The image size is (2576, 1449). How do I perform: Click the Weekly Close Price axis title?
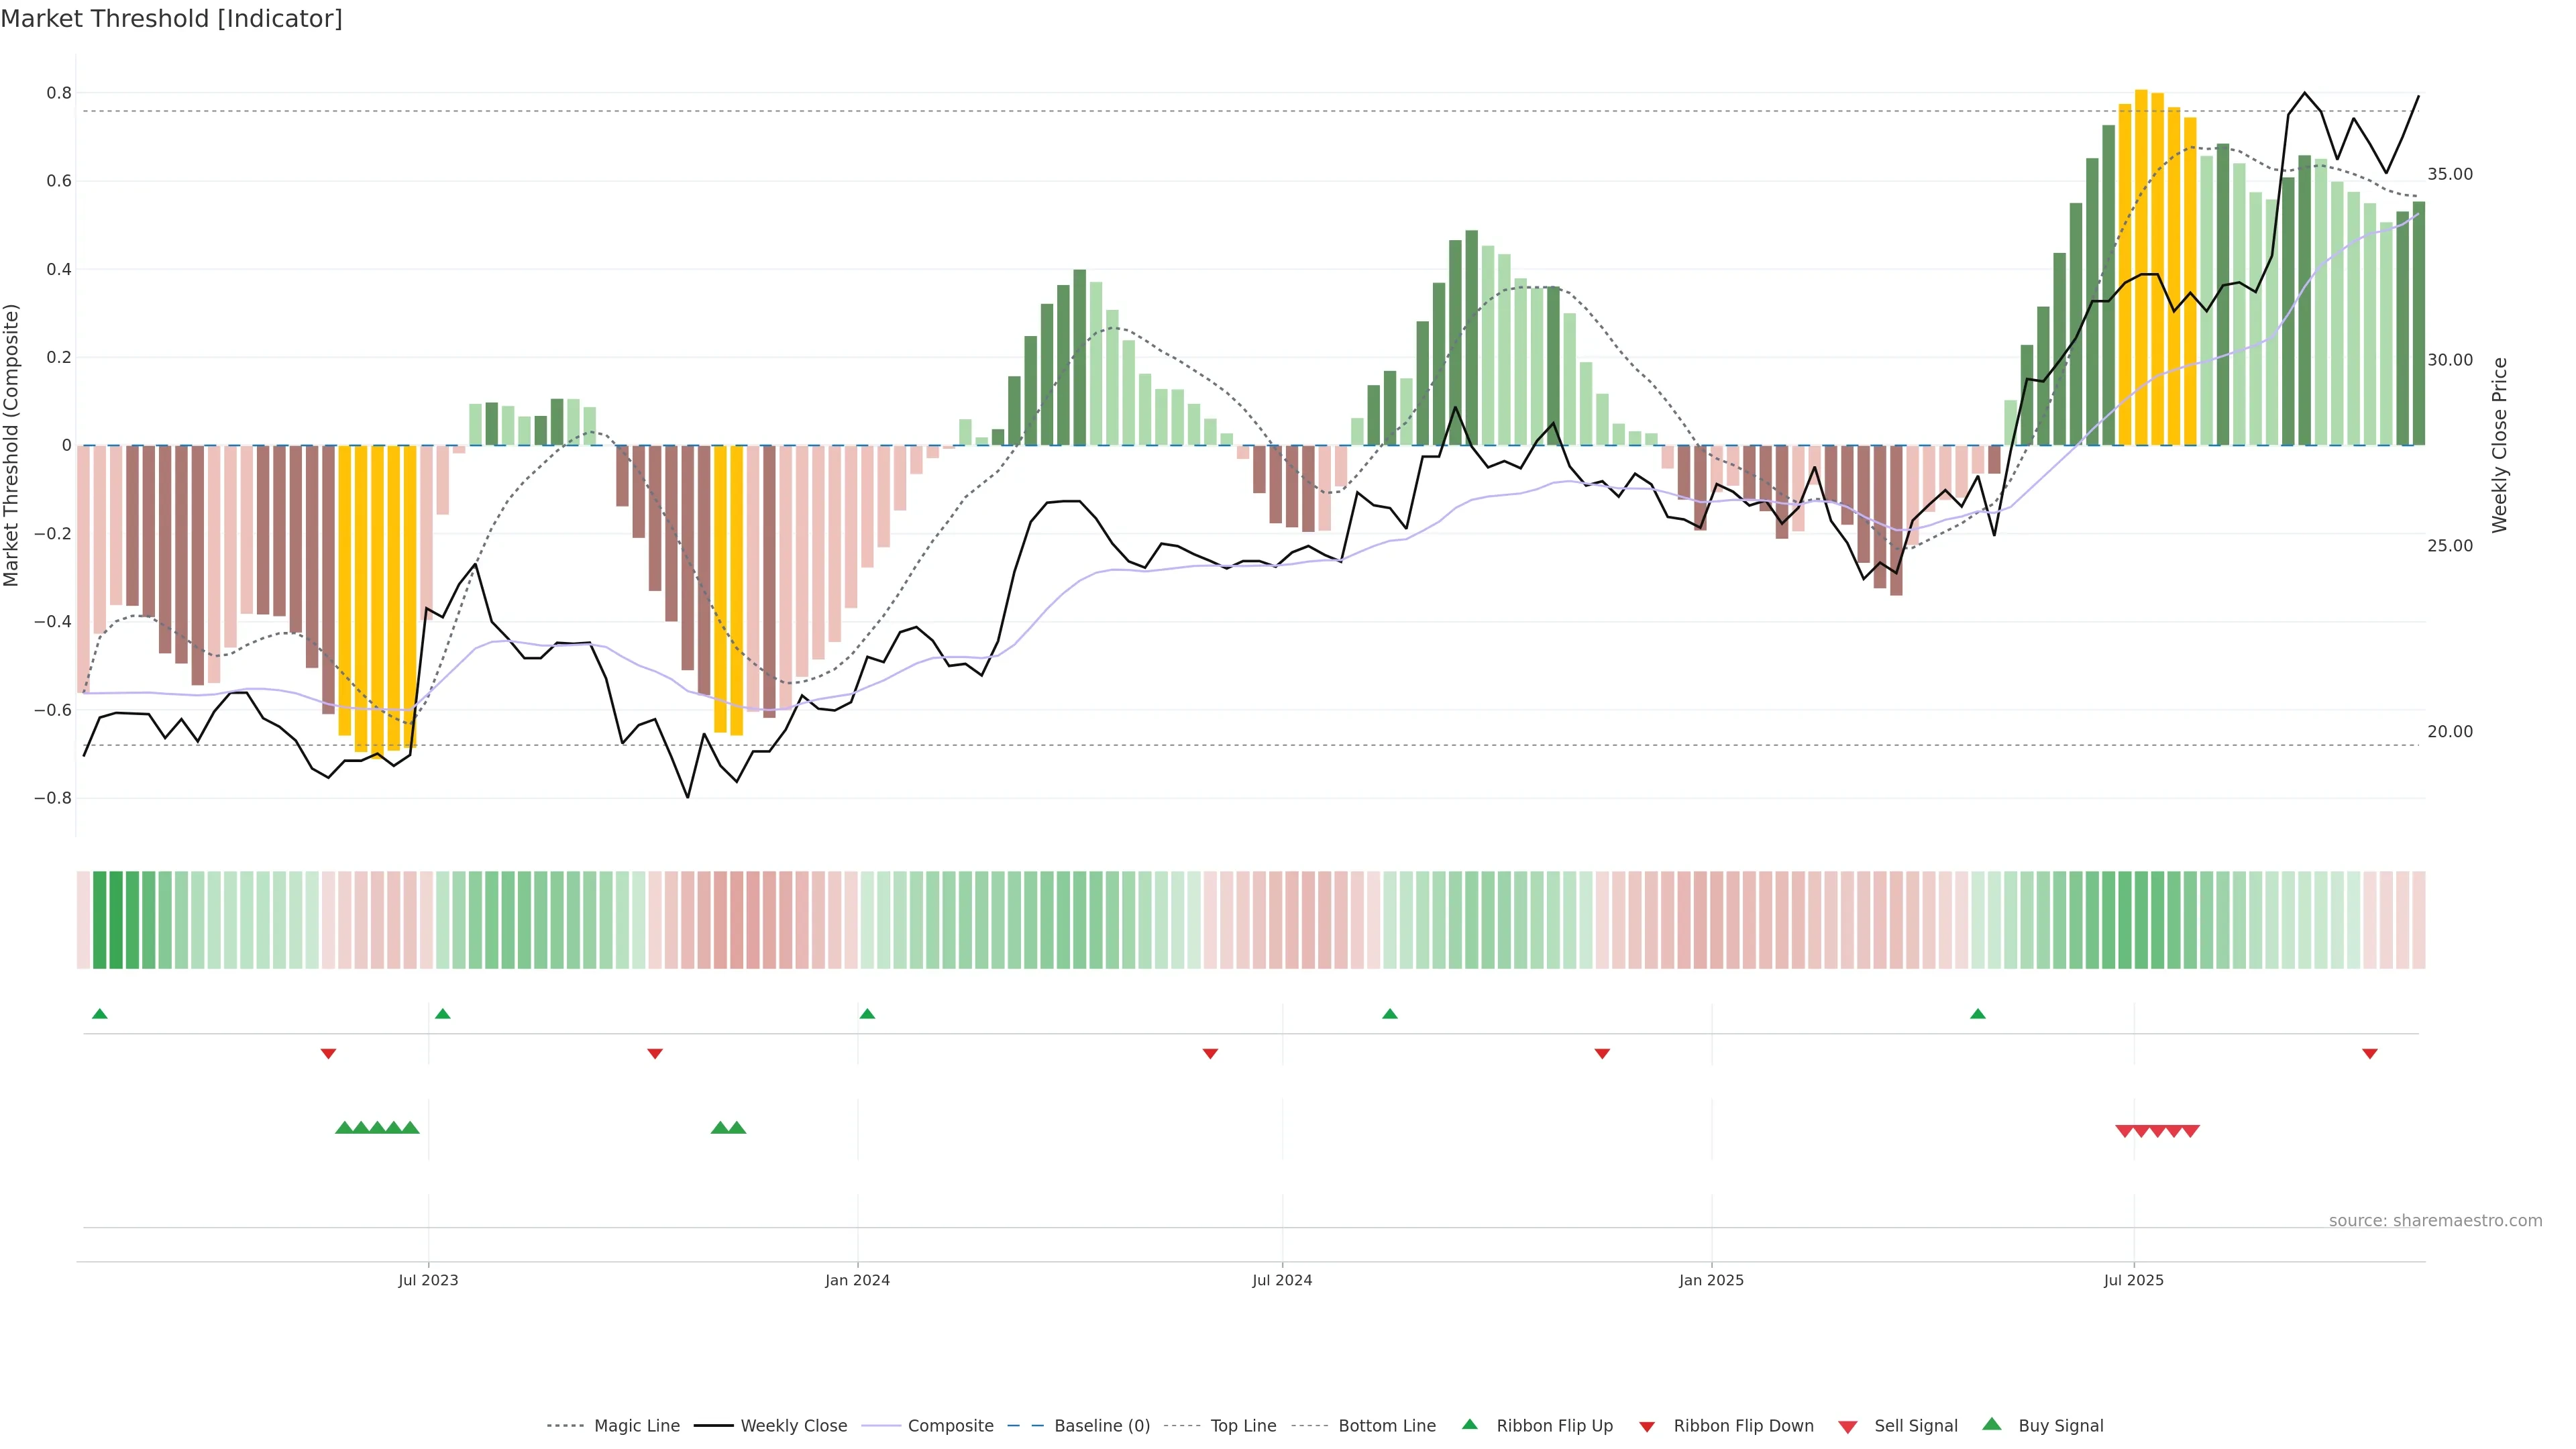[x=2499, y=445]
